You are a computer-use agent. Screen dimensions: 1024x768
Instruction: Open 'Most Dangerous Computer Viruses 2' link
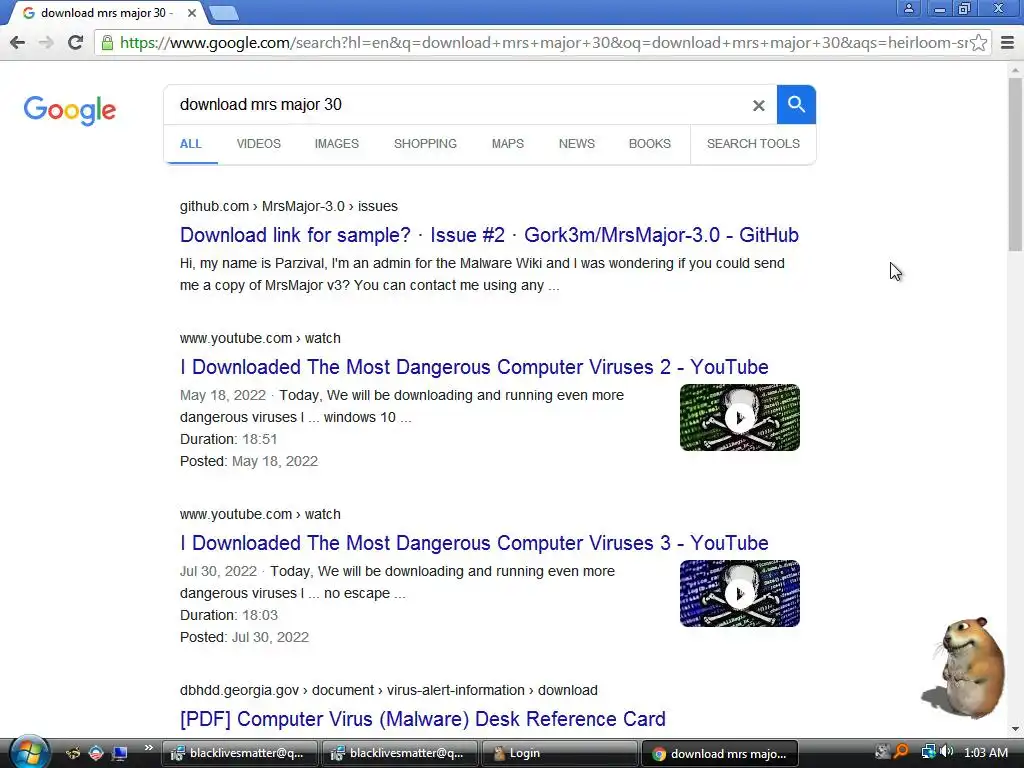[474, 367]
